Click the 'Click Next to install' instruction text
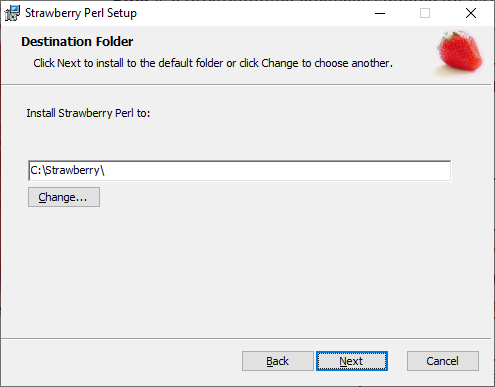 coord(213,63)
